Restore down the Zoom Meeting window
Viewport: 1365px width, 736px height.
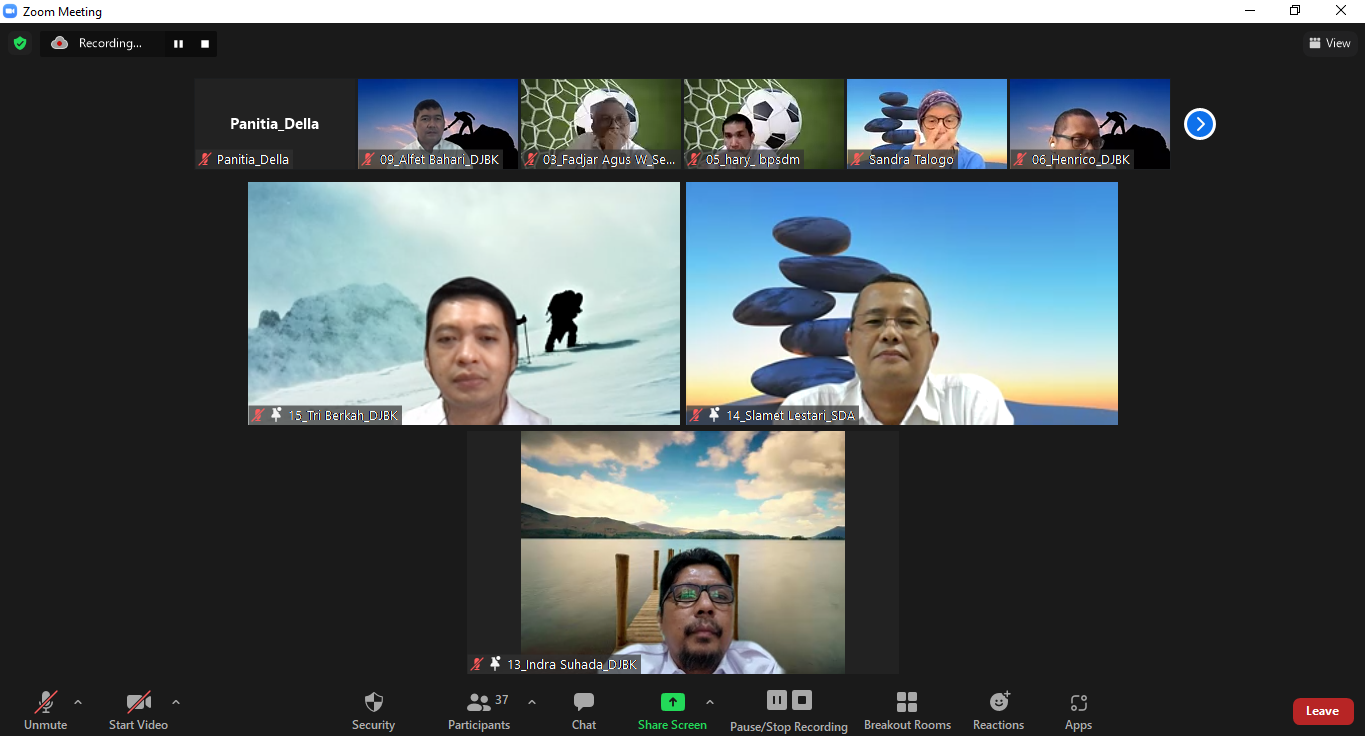(1295, 11)
